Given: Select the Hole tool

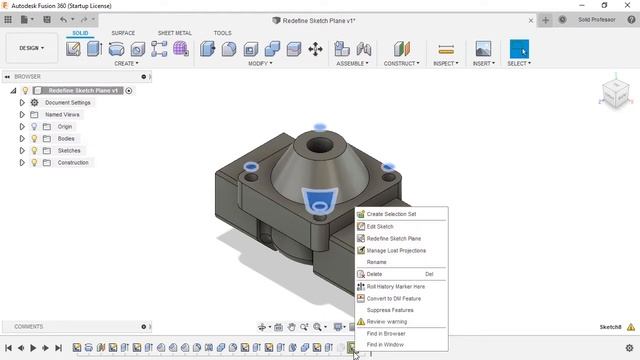Looking at the screenshot, I should pos(138,49).
